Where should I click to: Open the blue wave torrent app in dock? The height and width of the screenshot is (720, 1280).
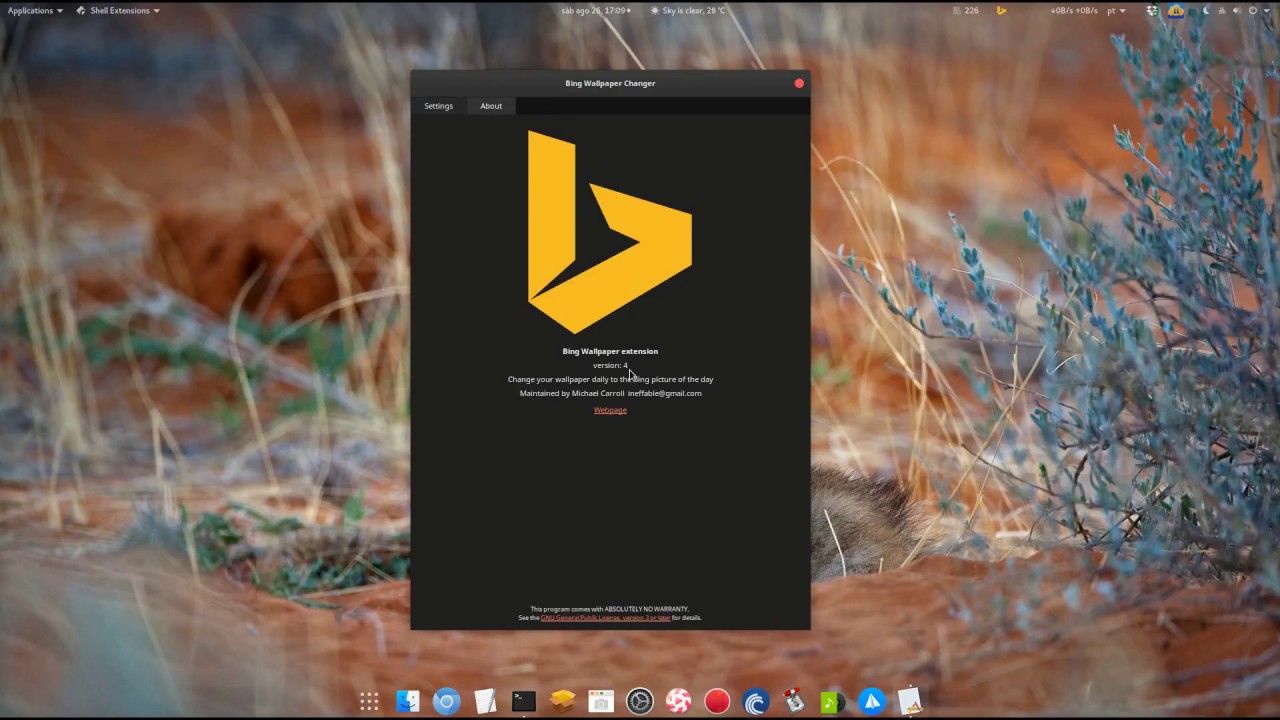[755, 702]
